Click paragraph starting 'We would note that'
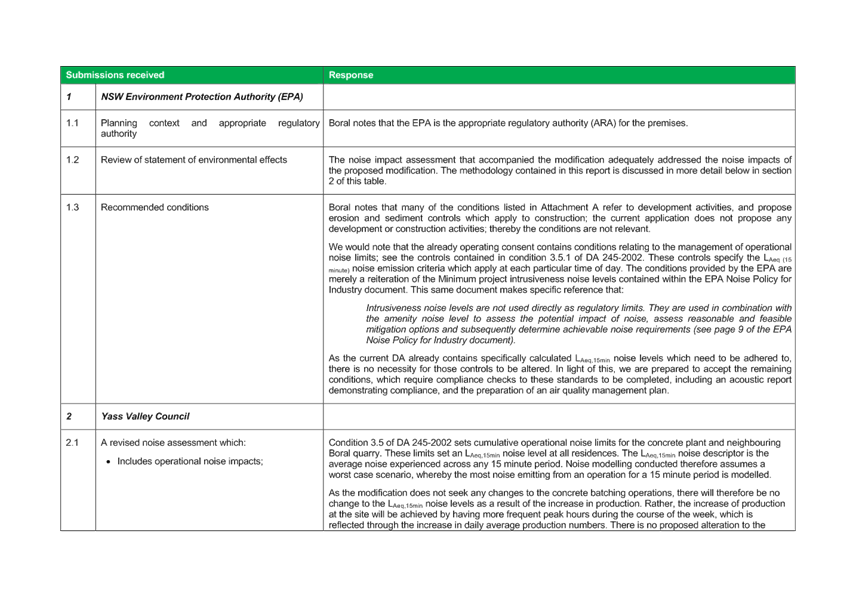The image size is (856, 599). 560,268
